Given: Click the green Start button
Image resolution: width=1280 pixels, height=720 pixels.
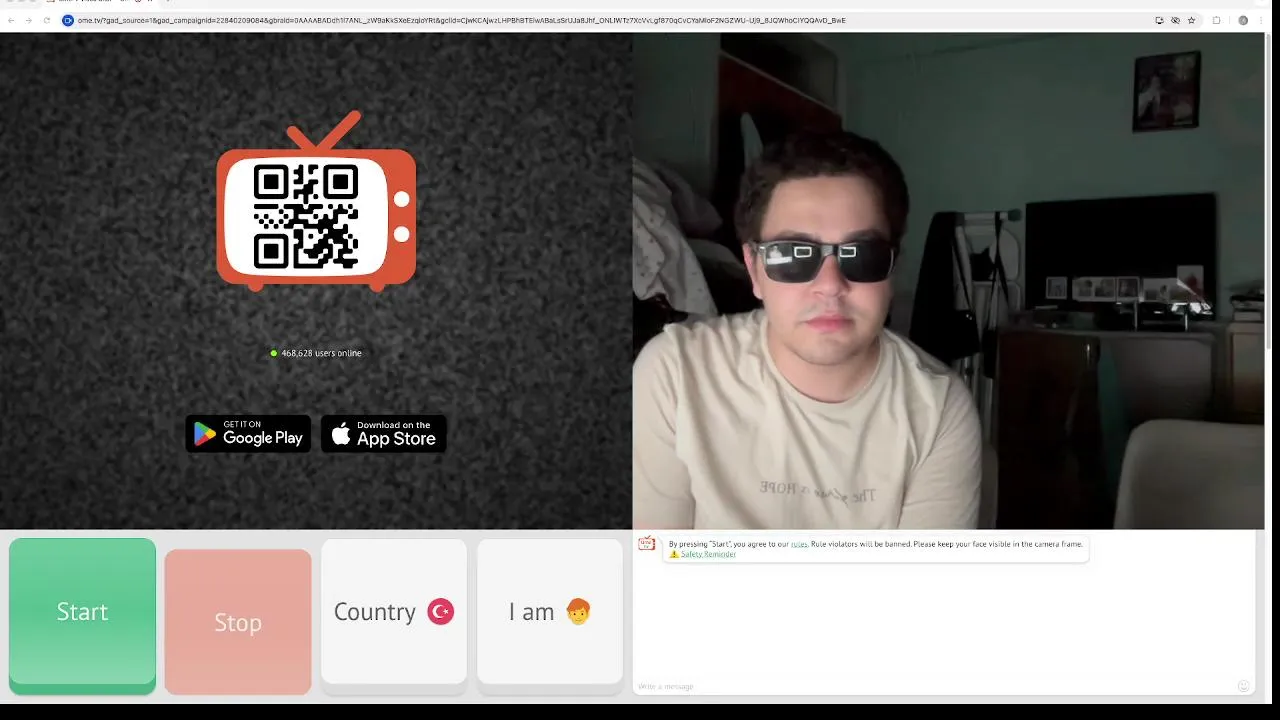Looking at the screenshot, I should pos(82,615).
